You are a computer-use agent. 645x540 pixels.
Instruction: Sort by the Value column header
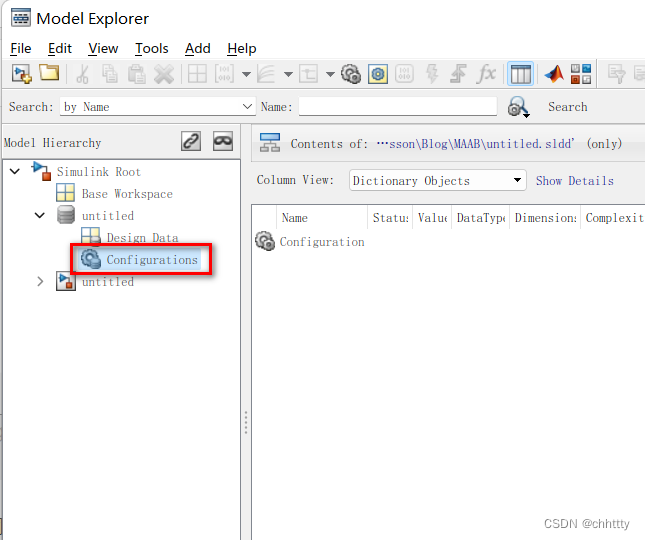point(432,217)
